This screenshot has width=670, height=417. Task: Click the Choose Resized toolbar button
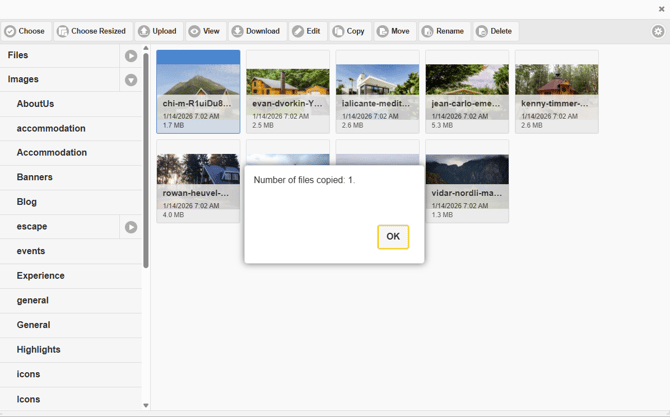93,31
